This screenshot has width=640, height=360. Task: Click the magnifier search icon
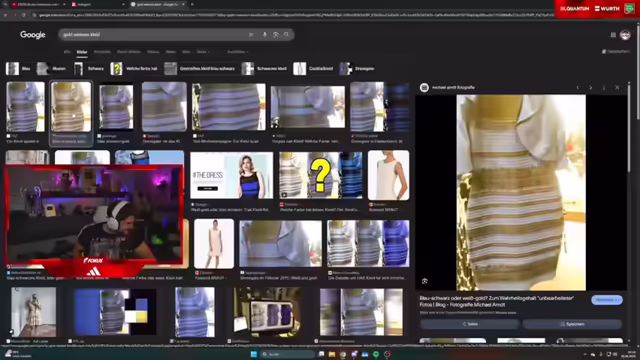click(287, 35)
